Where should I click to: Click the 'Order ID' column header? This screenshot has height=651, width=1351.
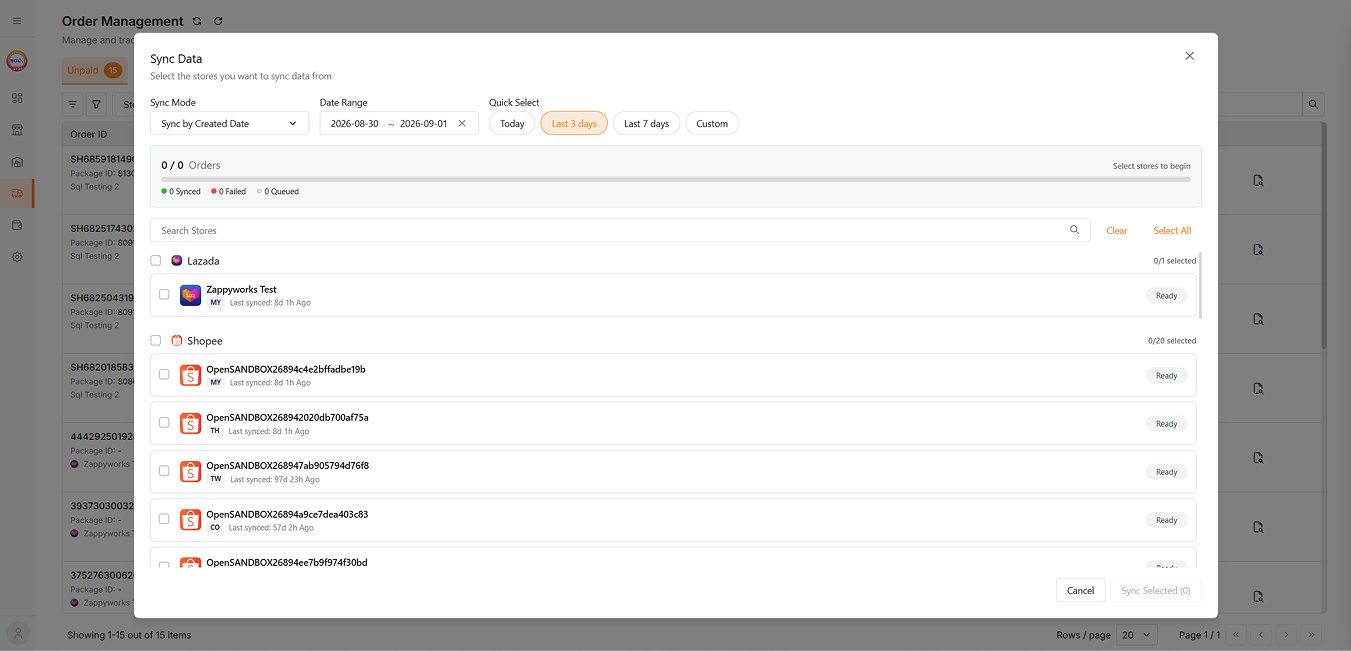[x=89, y=134]
